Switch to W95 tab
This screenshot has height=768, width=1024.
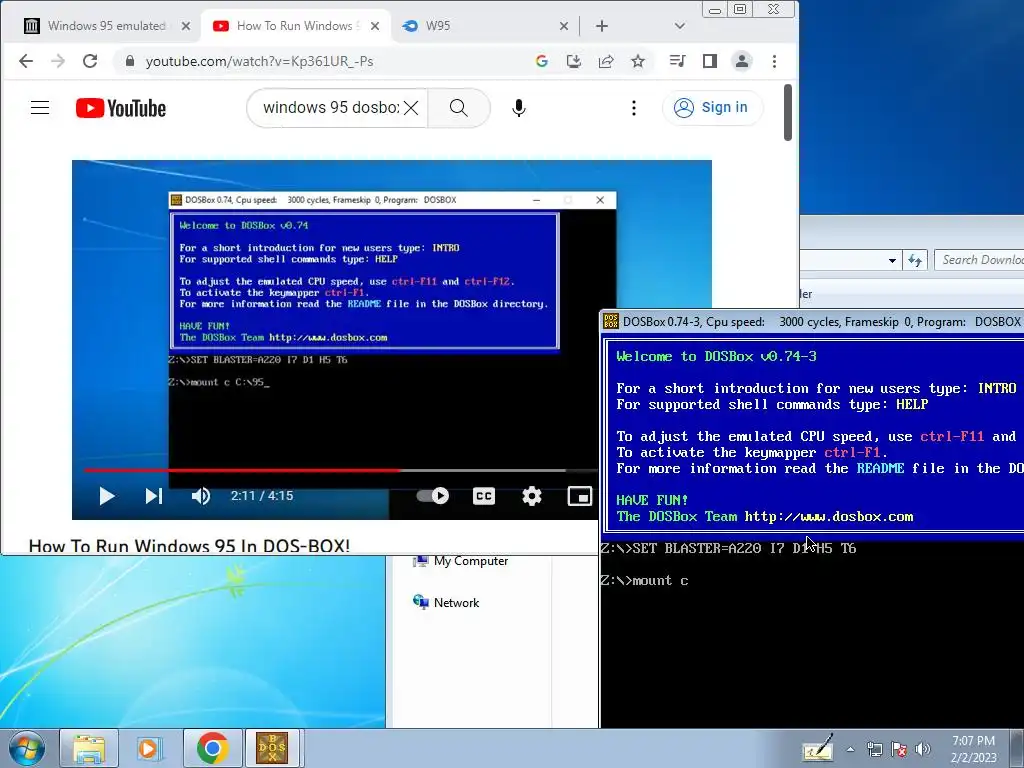tap(438, 26)
